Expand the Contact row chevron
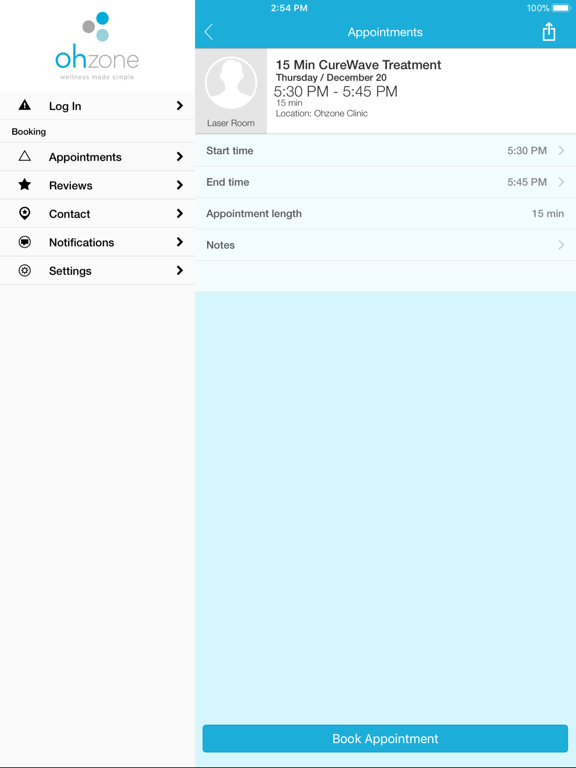 coord(180,213)
